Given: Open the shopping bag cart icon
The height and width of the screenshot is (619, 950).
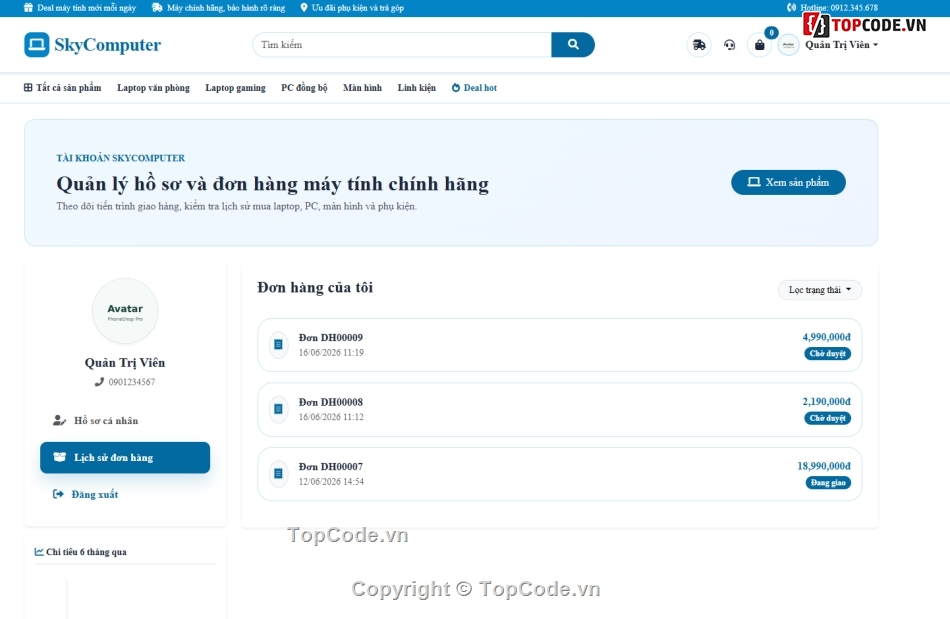Looking at the screenshot, I should tap(759, 45).
